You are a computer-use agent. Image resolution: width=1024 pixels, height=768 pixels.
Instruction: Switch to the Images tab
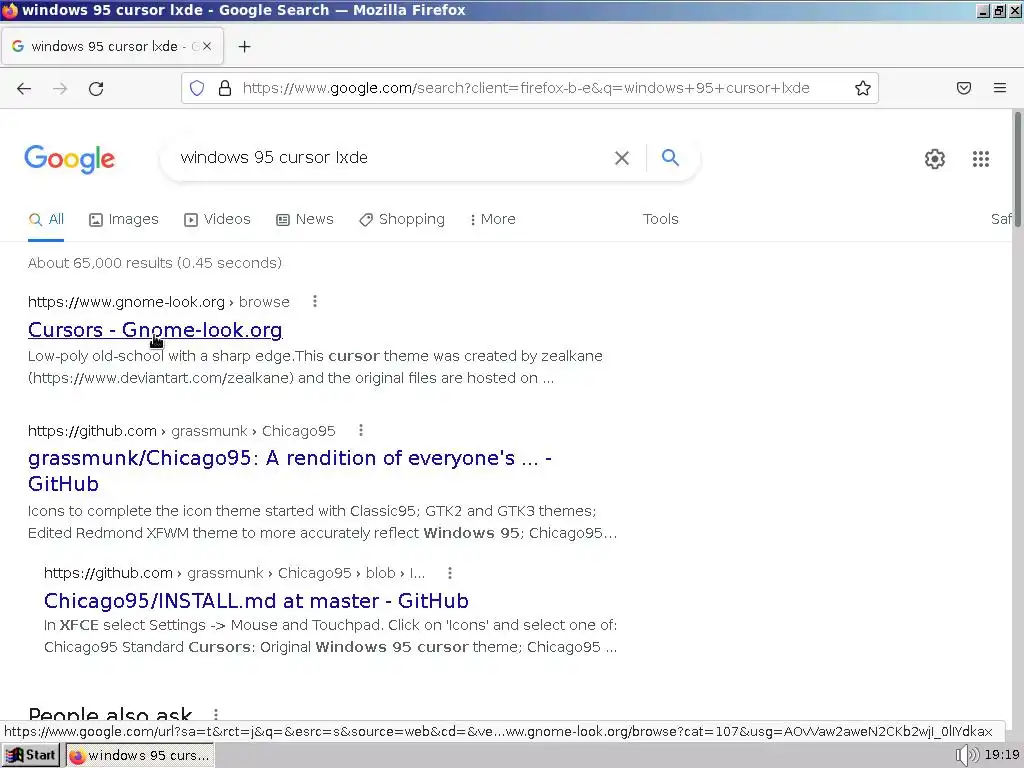[x=123, y=219]
